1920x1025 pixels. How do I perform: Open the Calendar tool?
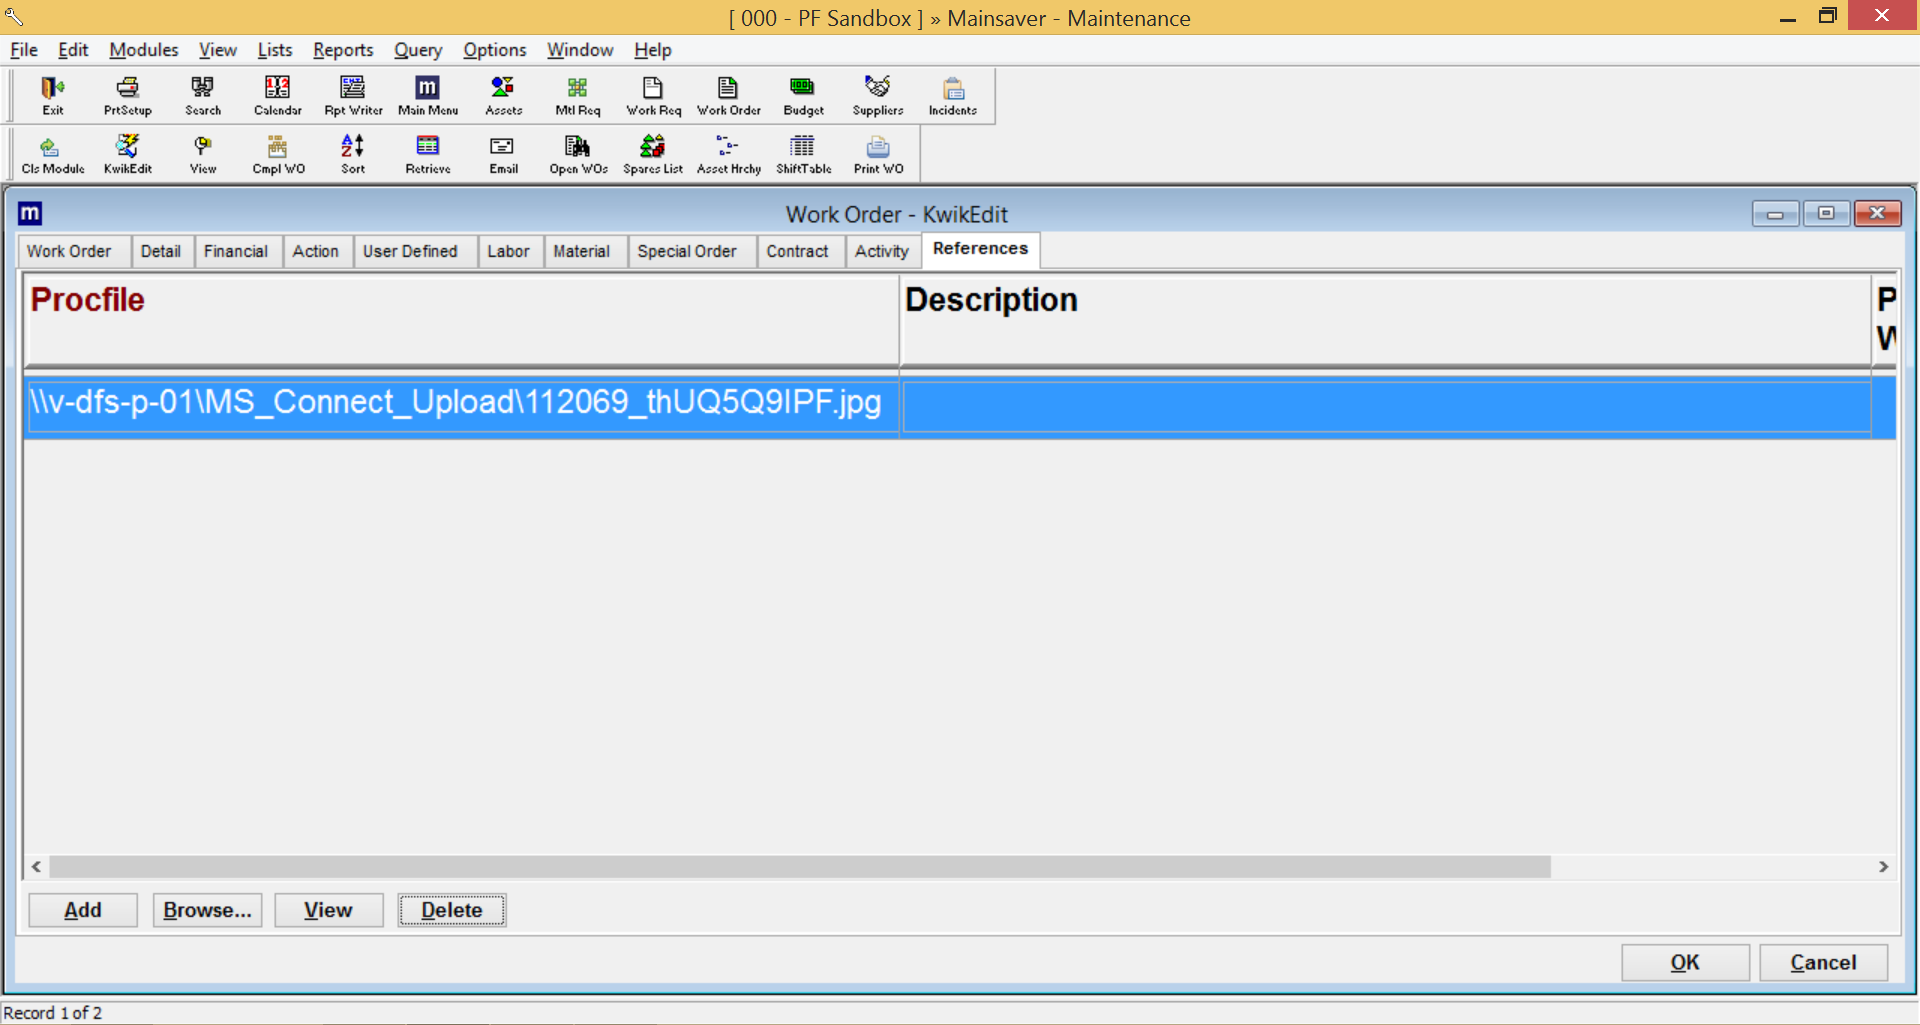coord(277,95)
